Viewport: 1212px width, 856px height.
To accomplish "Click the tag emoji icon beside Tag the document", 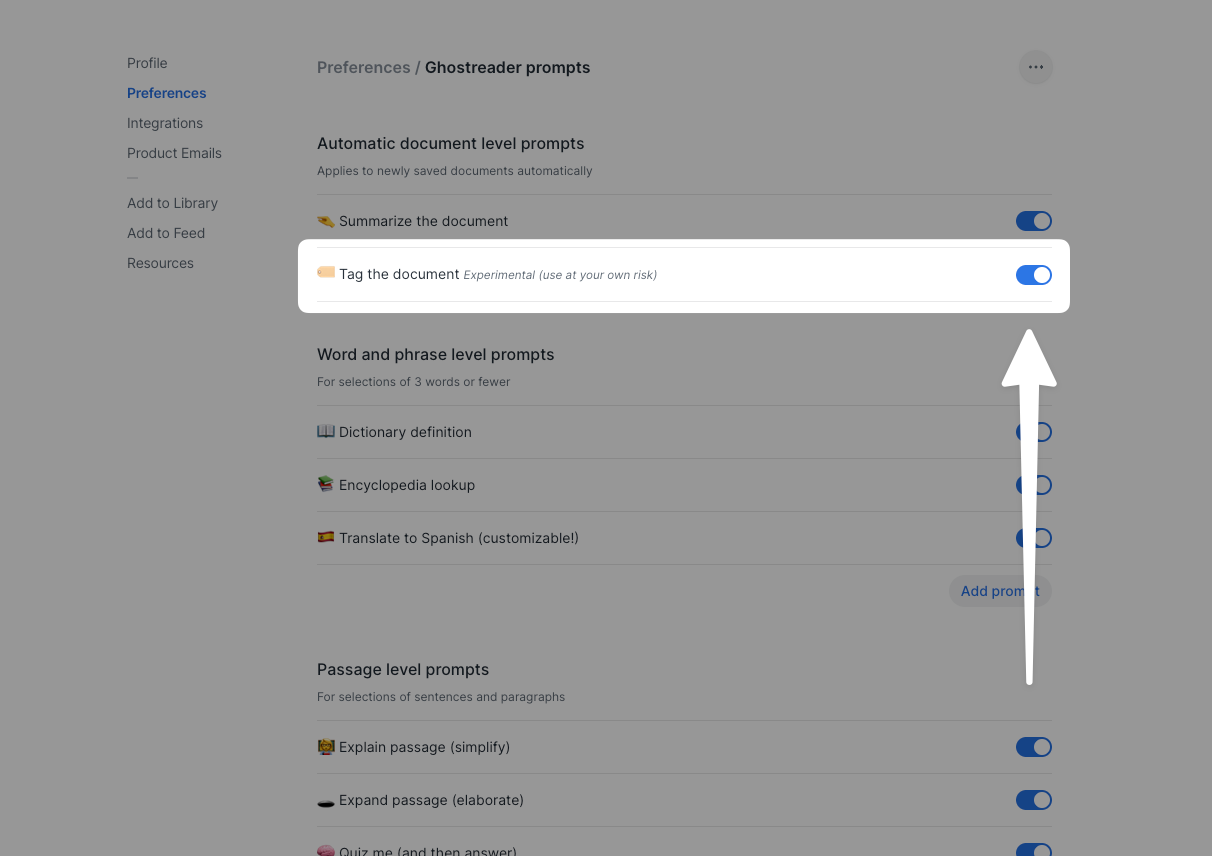I will coord(326,273).
